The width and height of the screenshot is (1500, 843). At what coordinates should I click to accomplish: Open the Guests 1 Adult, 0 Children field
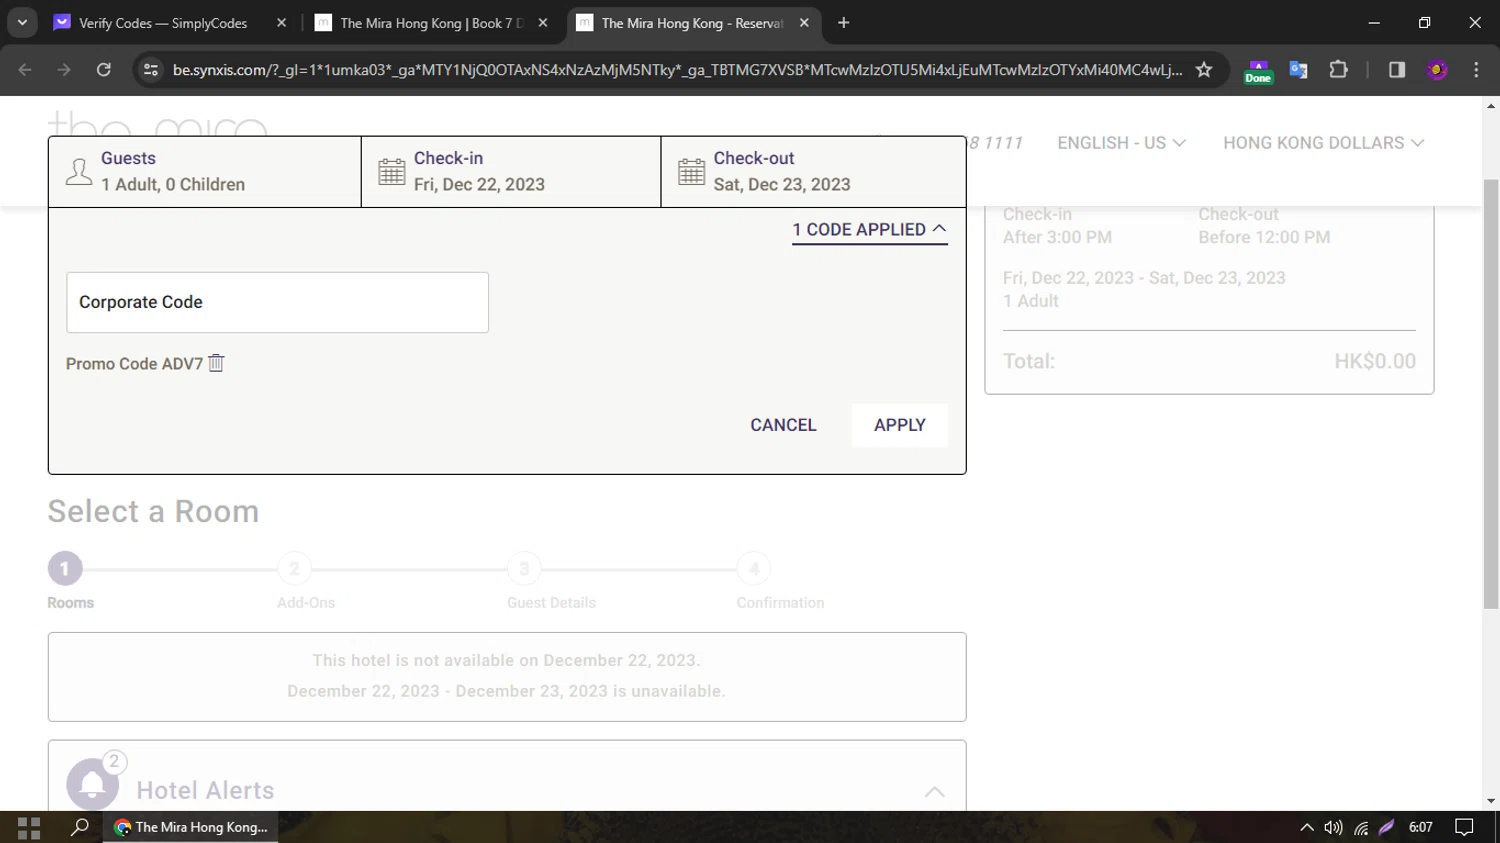point(205,172)
